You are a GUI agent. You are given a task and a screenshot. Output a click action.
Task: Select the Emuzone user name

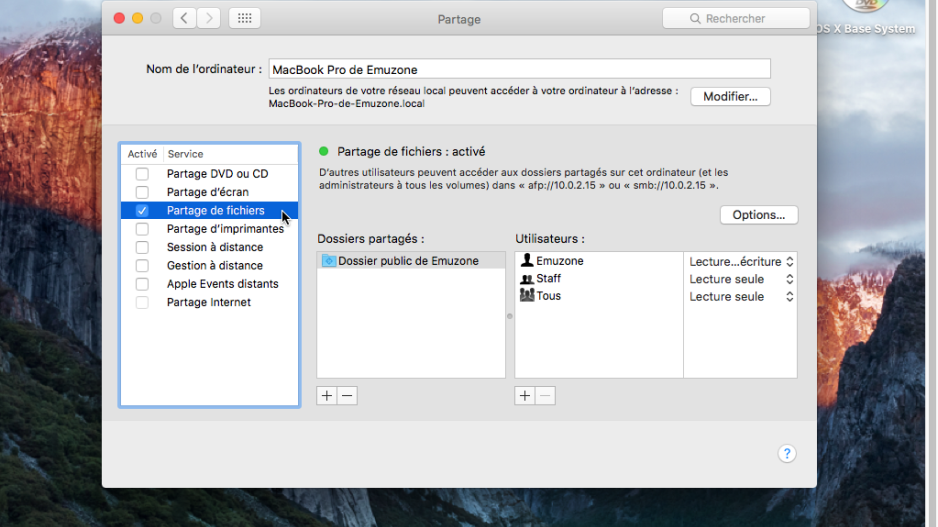559,261
